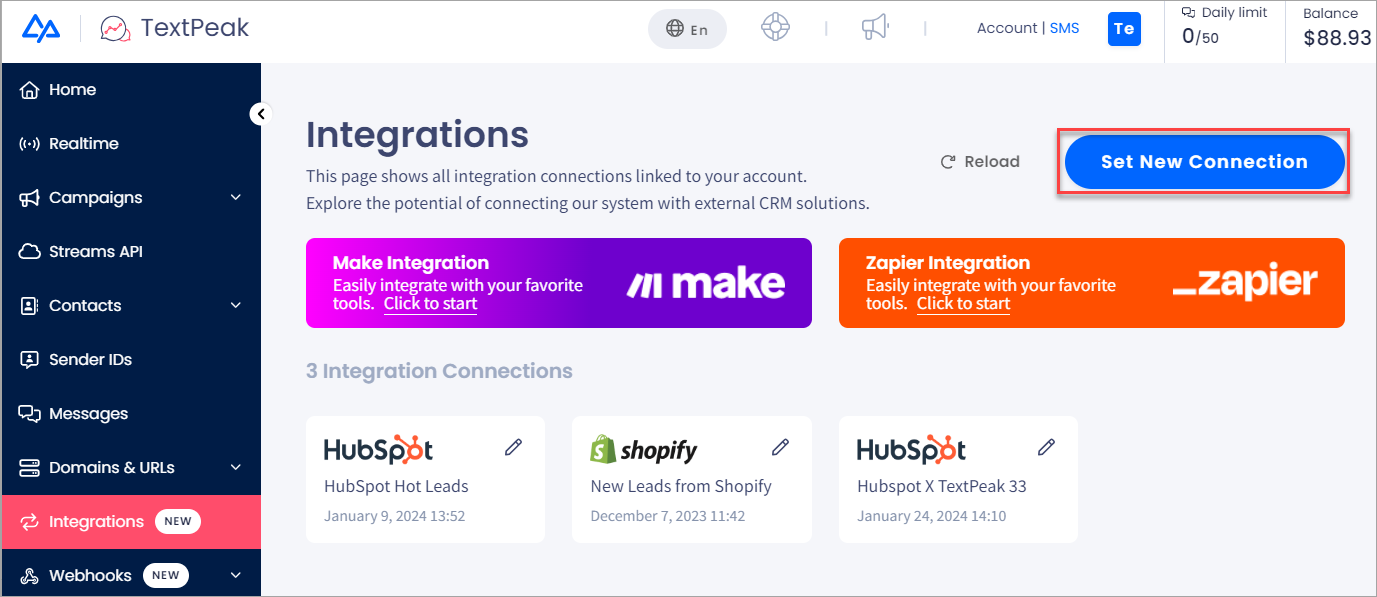Click the Sender IDs badge icon
The image size is (1377, 597).
click(29, 360)
